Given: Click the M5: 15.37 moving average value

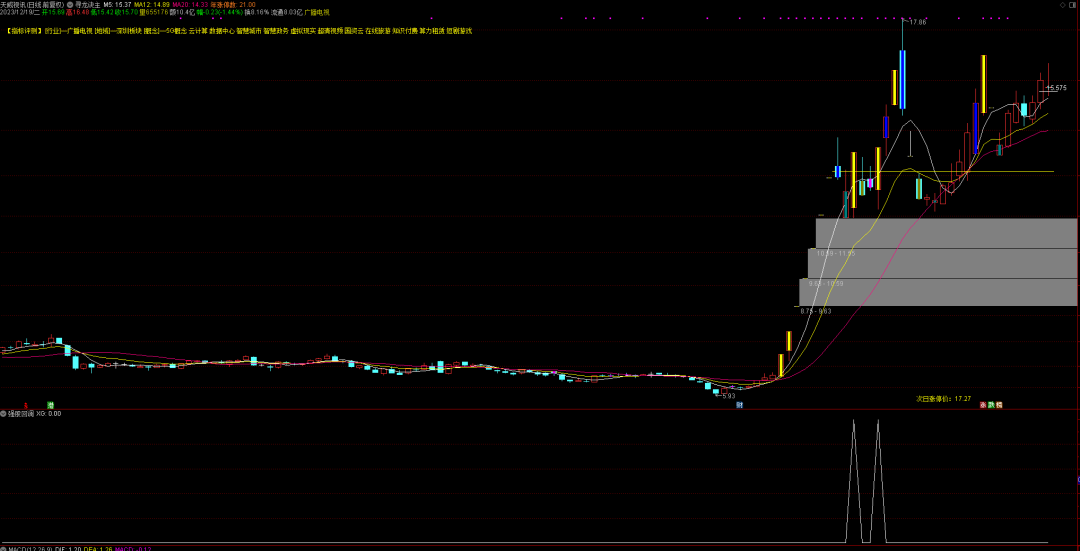Looking at the screenshot, I should [x=117, y=4].
